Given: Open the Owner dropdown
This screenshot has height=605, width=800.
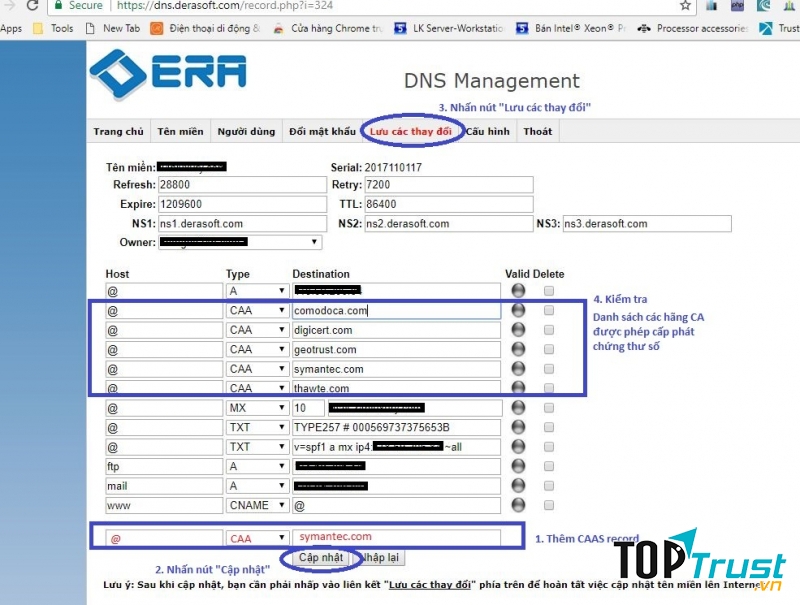Looking at the screenshot, I should coord(240,242).
